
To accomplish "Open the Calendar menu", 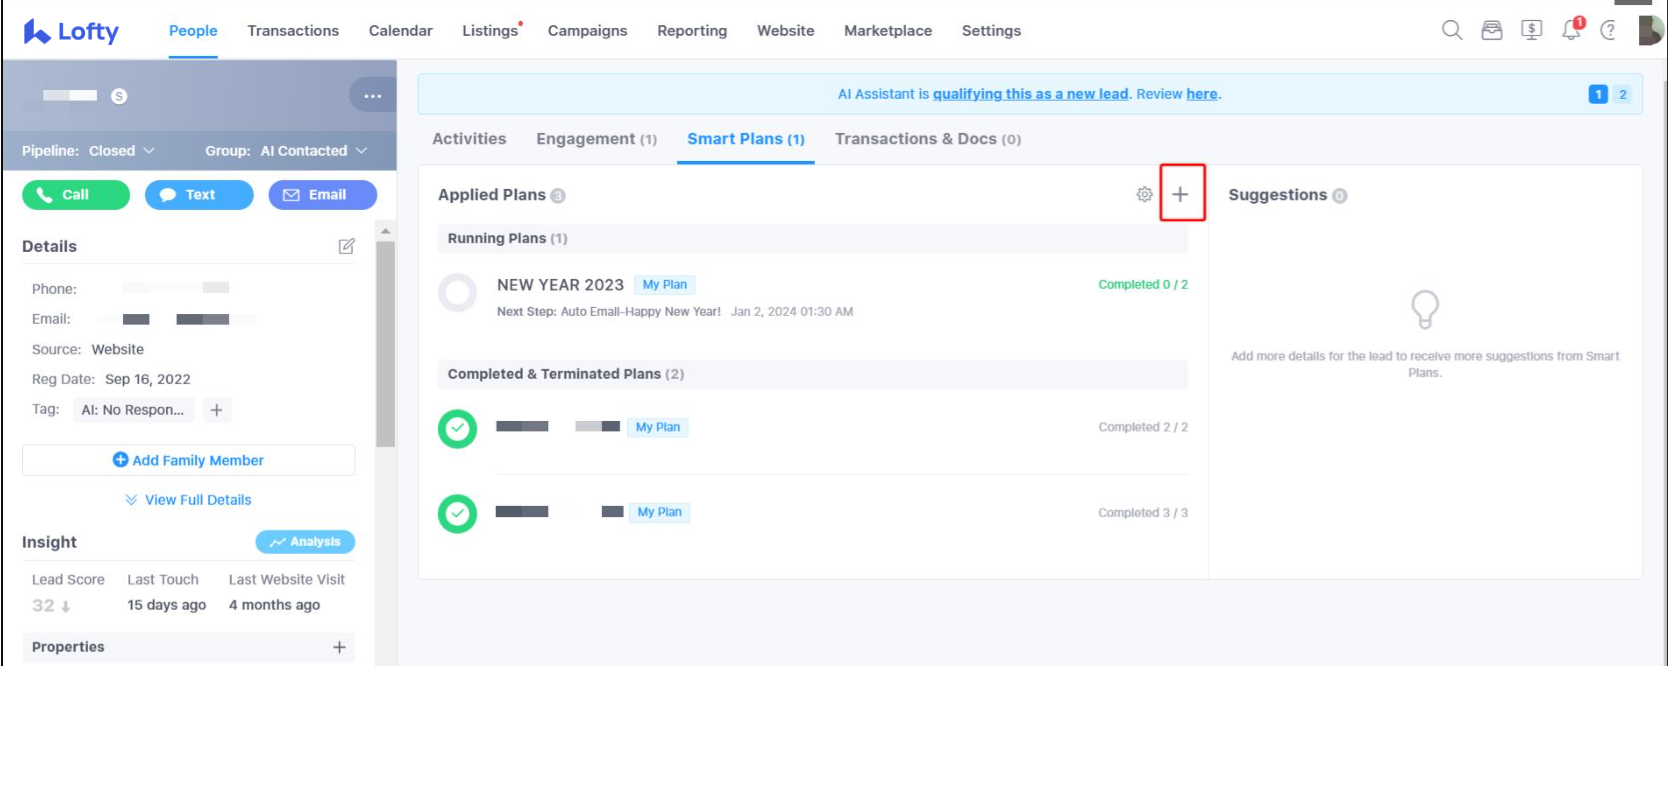I will point(401,31).
